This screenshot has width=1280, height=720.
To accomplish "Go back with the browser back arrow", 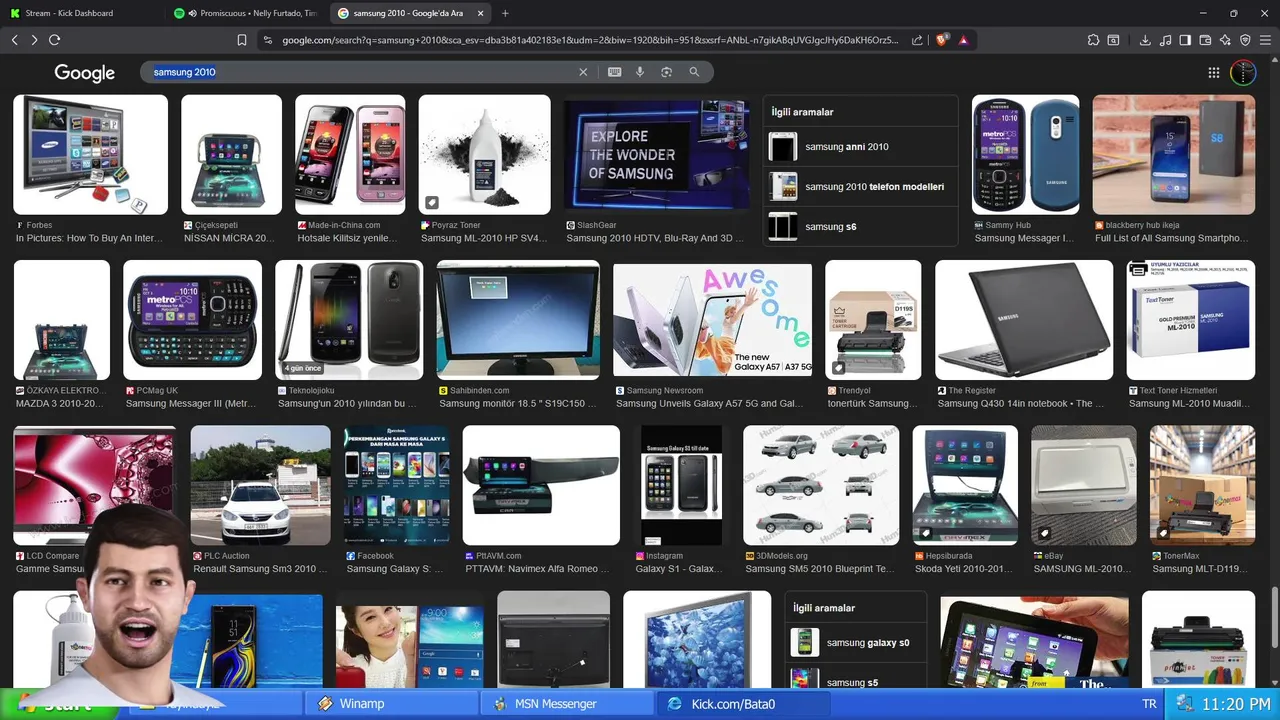I will click(14, 40).
